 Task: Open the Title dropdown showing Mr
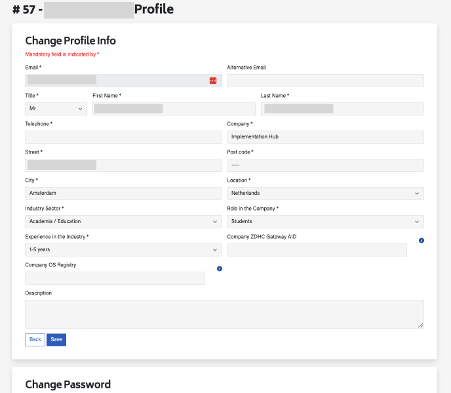pos(56,109)
